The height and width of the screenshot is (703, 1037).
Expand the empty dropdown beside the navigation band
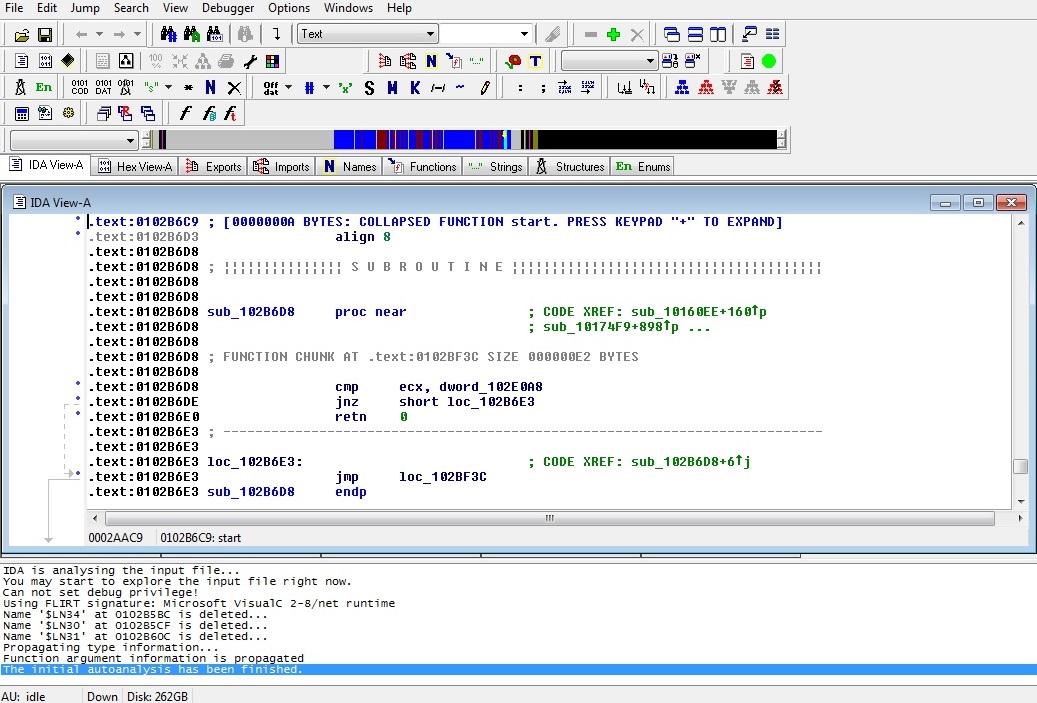coord(130,140)
